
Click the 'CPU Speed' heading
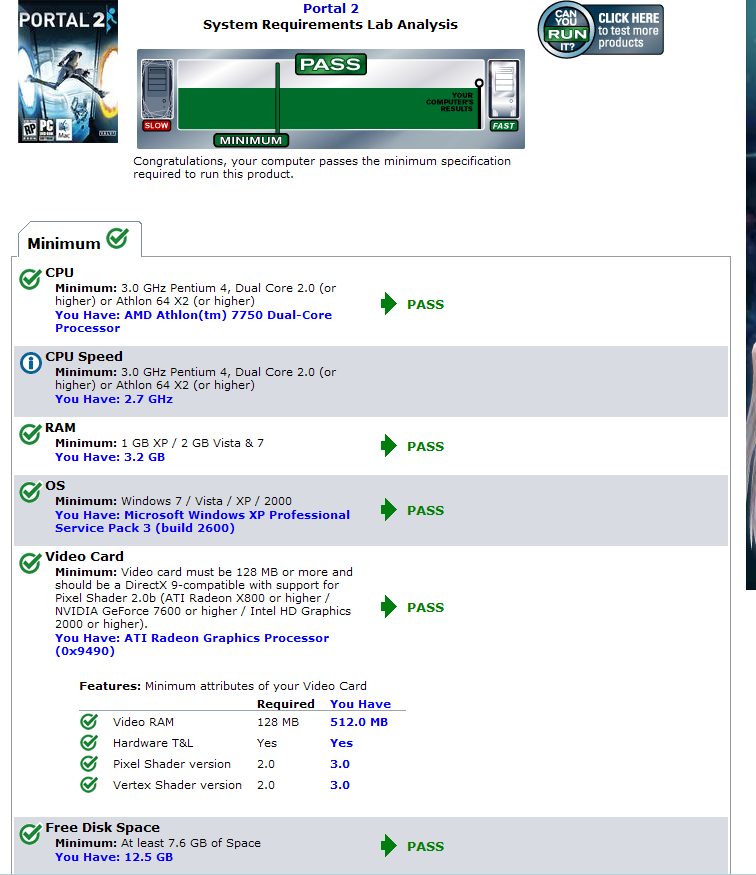tap(84, 357)
